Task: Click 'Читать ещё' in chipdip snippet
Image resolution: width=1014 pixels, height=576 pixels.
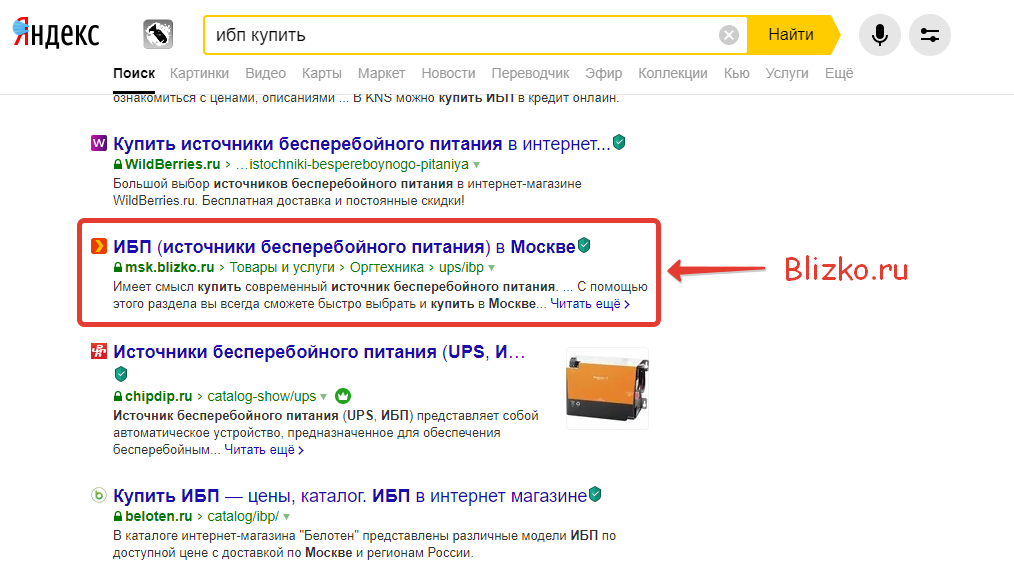Action: tap(264, 450)
